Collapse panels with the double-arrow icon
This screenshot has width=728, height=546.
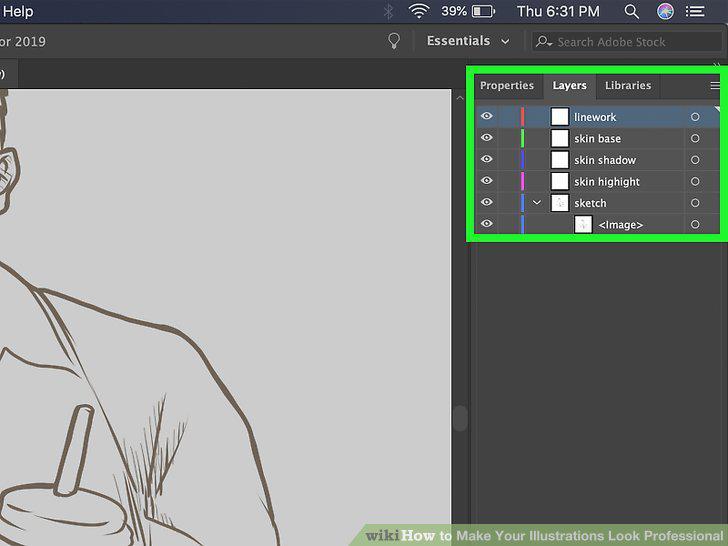717,65
